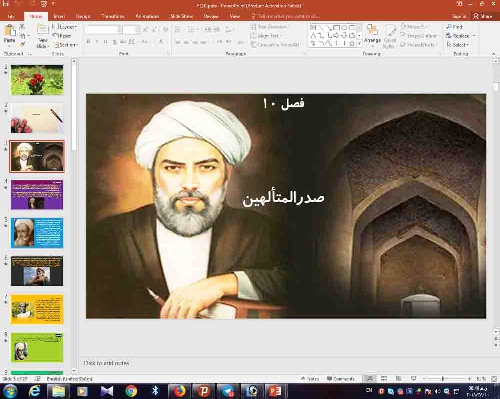The width and height of the screenshot is (500, 399).
Task: Click the Share button
Action: [x=483, y=16]
